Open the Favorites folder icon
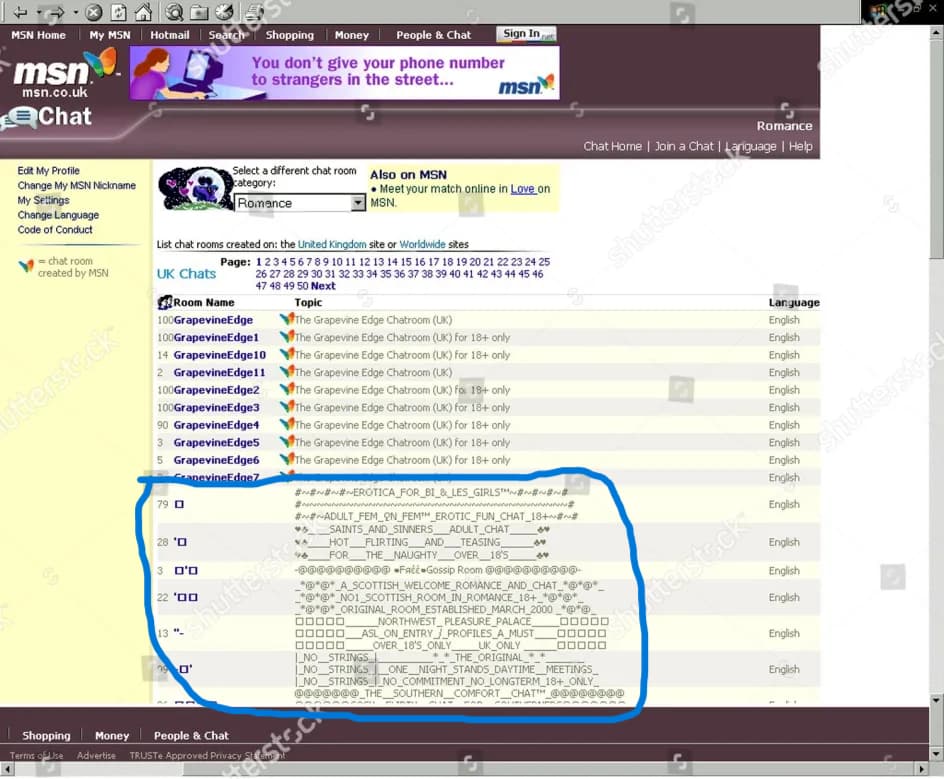The height and width of the screenshot is (779, 944). (x=199, y=12)
